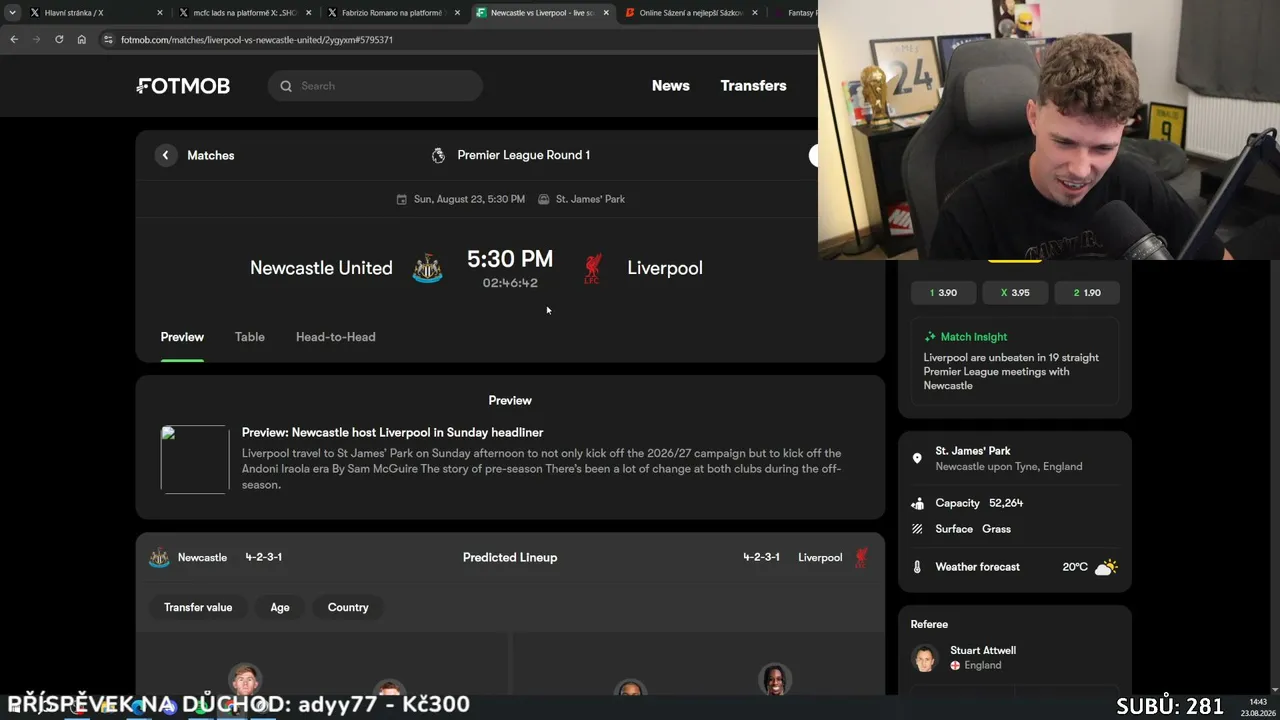Click the Surface grass icon
Viewport: 1280px width, 720px height.
coord(917,529)
